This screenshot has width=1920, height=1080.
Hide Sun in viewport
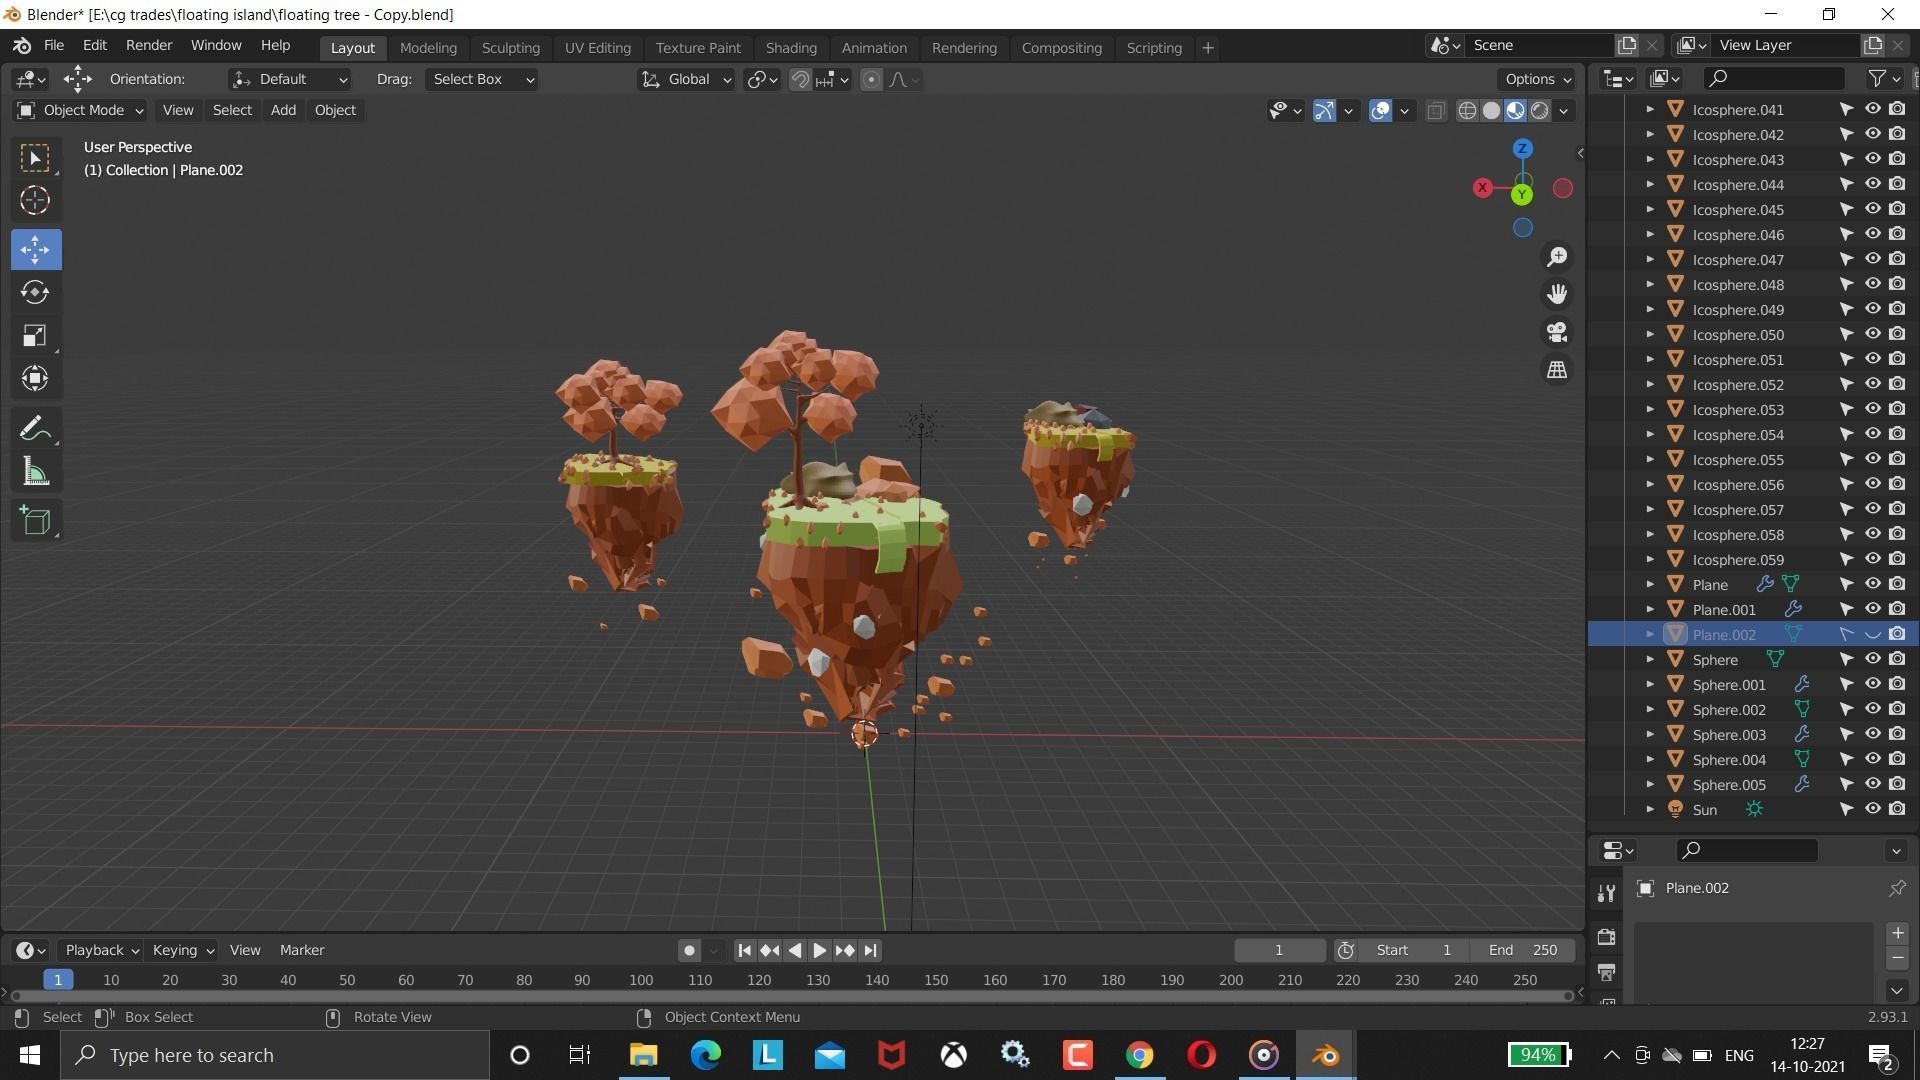point(1872,809)
